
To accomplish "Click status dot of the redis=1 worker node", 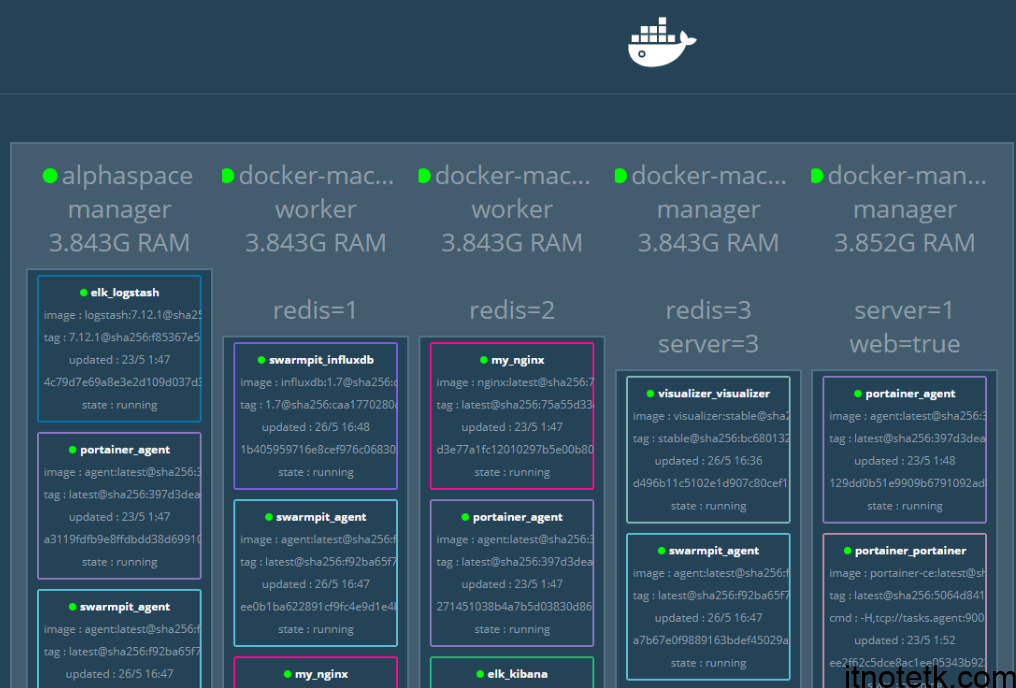I will click(x=227, y=176).
